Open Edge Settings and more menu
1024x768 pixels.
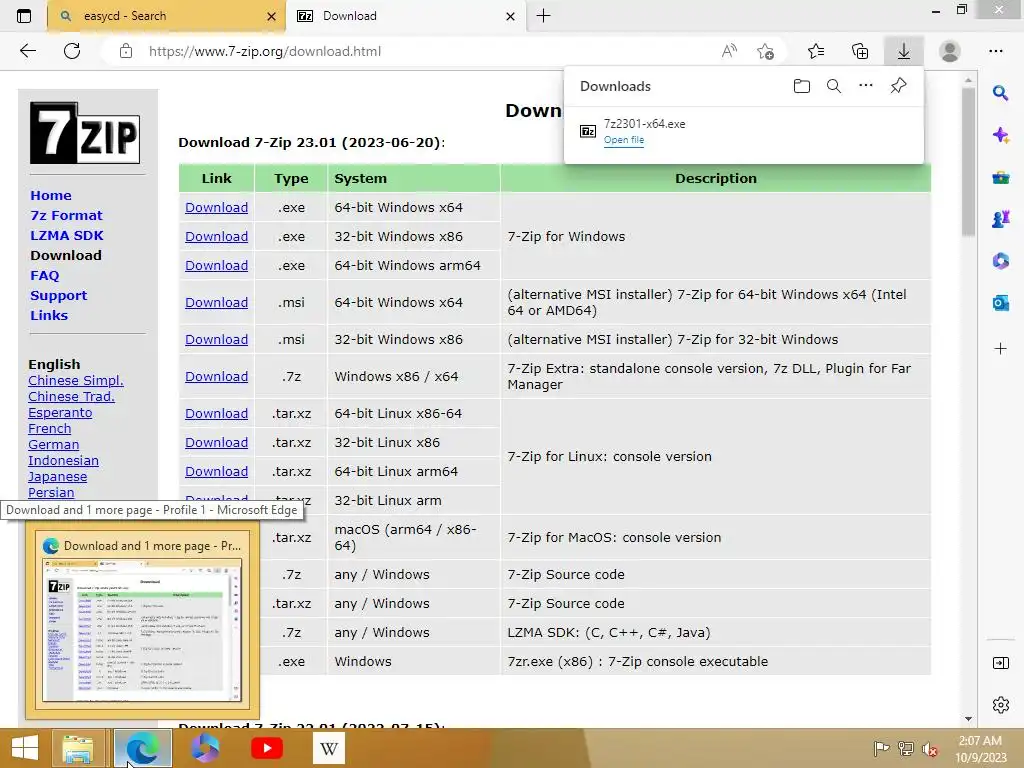995,51
